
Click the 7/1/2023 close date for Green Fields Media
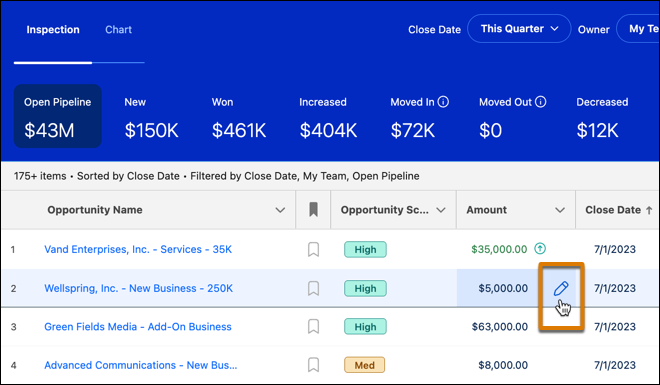[615, 327]
